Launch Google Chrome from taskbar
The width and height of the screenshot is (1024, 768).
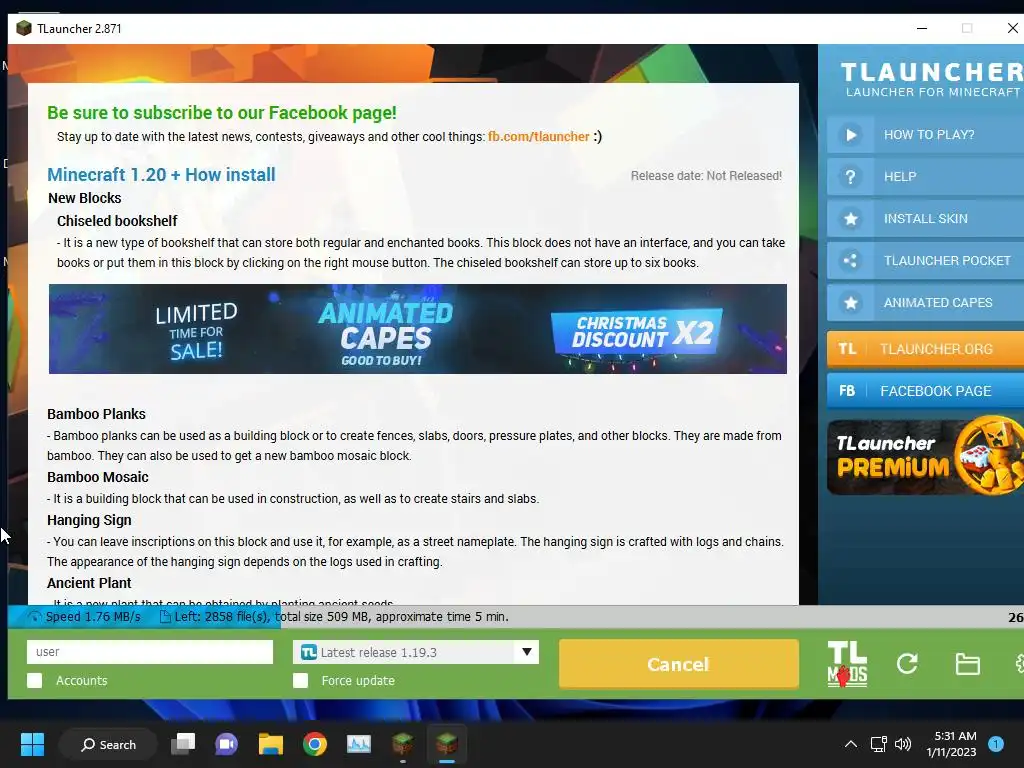click(x=314, y=744)
